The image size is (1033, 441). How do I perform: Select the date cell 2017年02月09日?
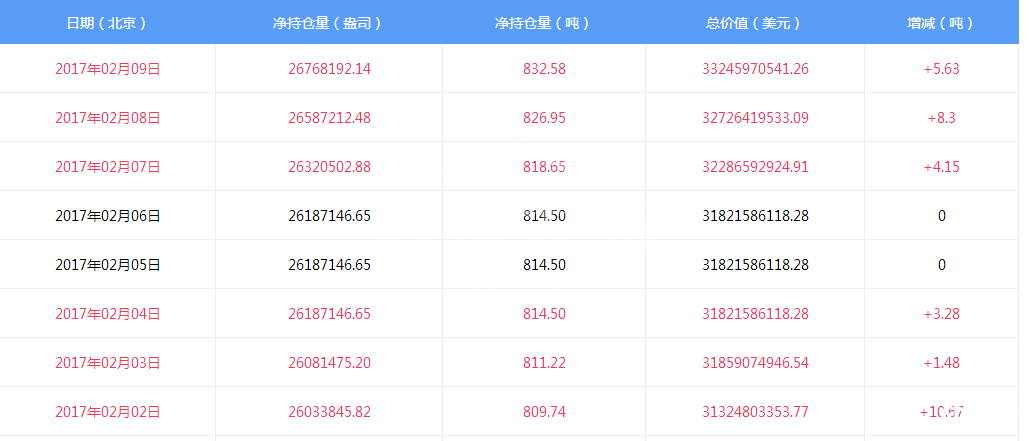[107, 69]
